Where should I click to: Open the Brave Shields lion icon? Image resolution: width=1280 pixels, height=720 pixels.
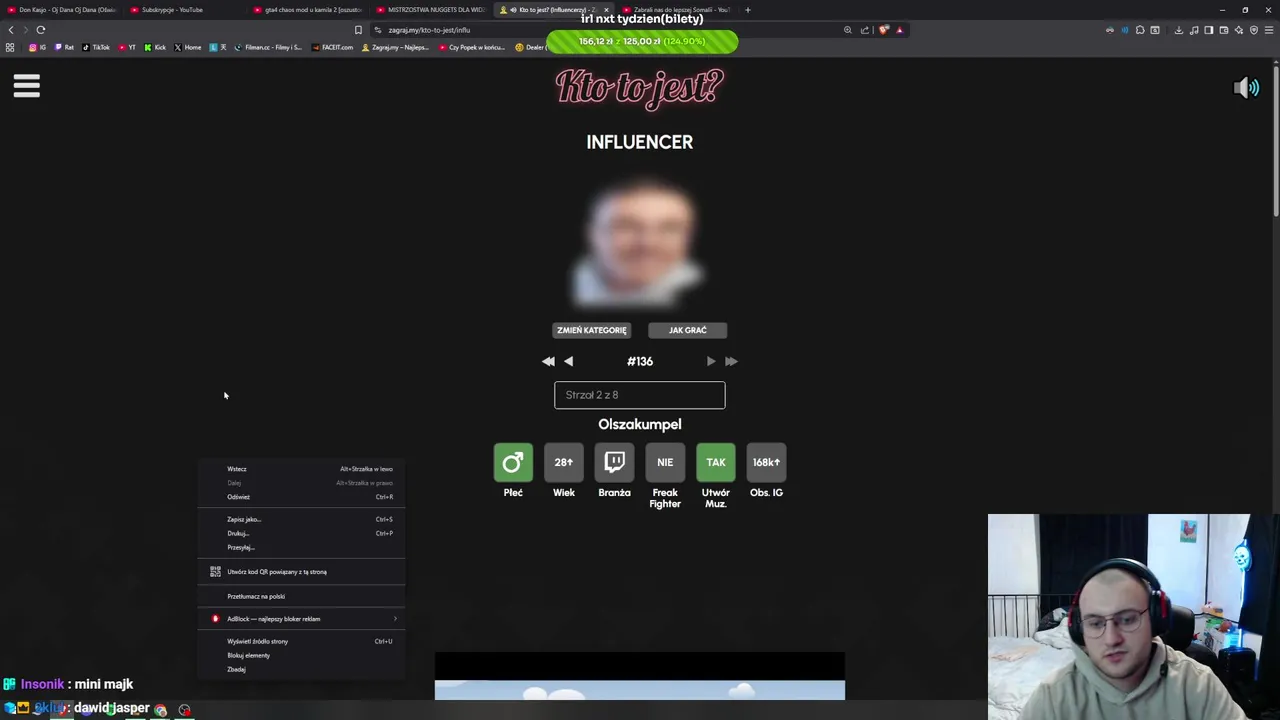[x=884, y=30]
